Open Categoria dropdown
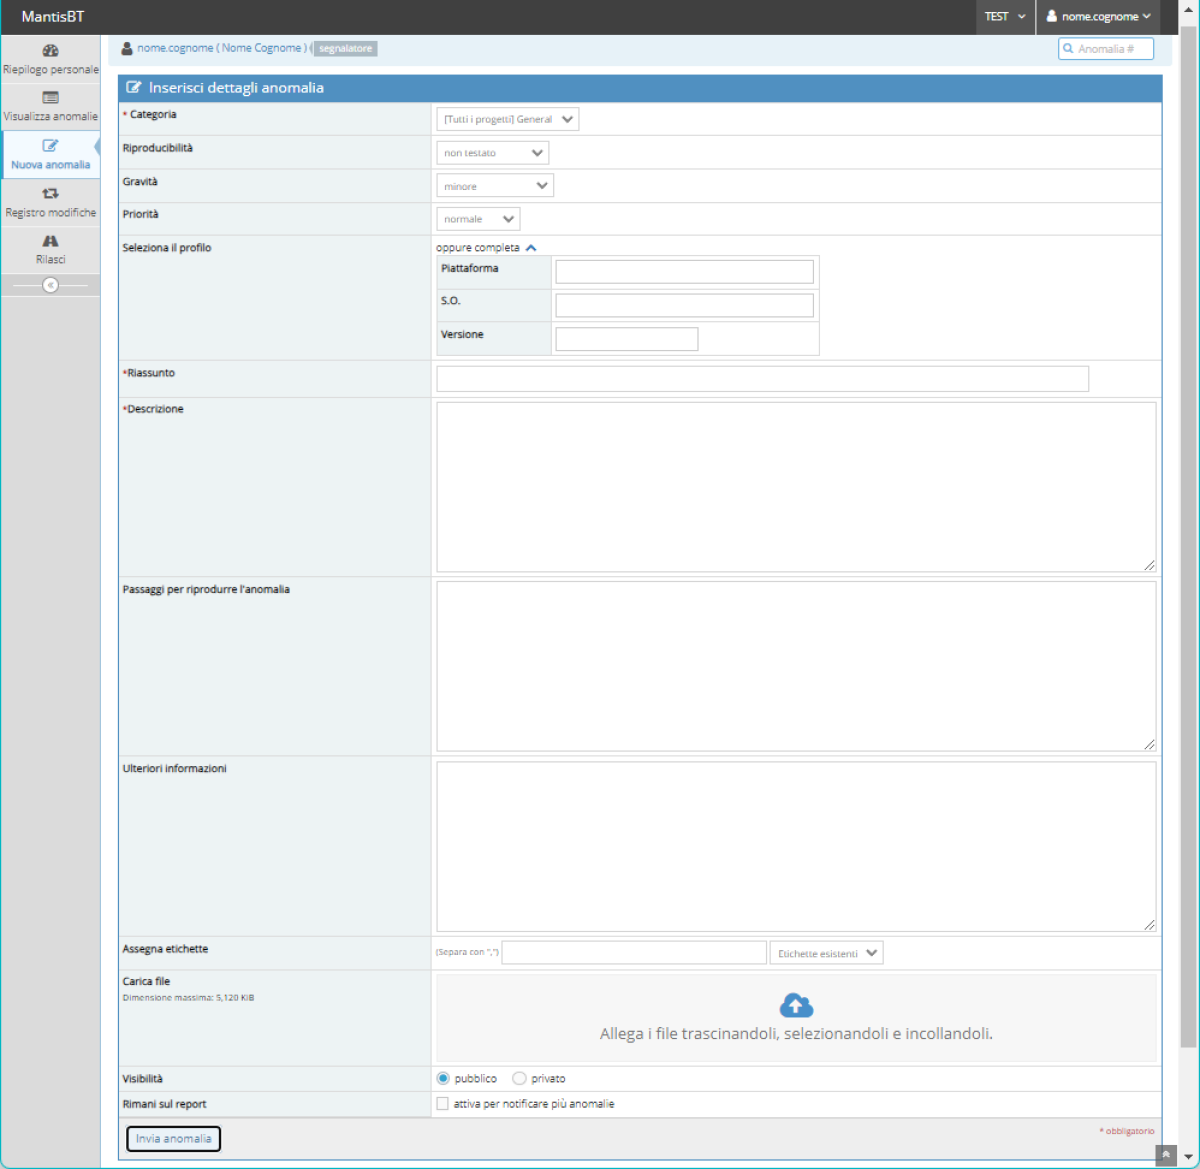Image resolution: width=1200 pixels, height=1169 pixels. pyautogui.click(x=507, y=120)
